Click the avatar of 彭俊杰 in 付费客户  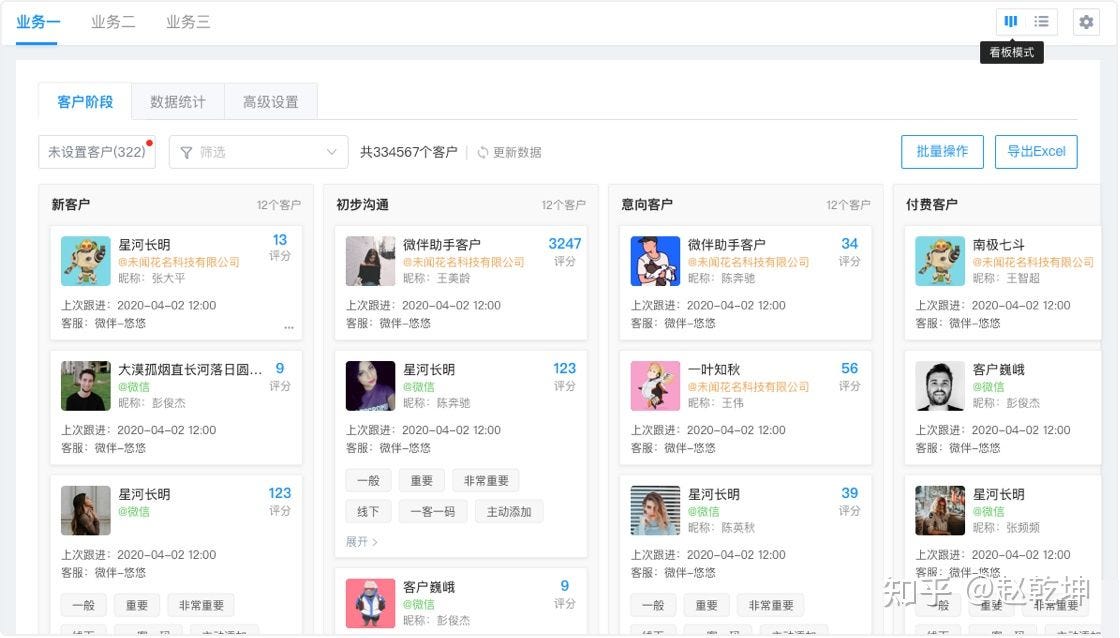[940, 386]
